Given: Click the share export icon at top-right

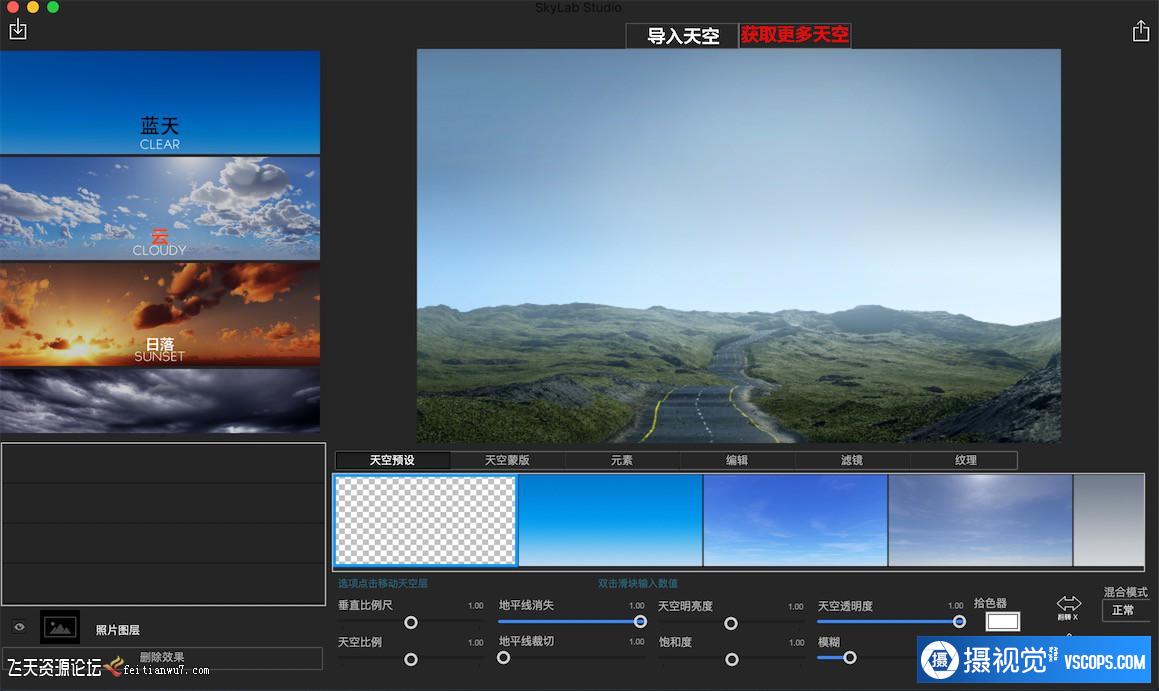Looking at the screenshot, I should coord(1140,31).
